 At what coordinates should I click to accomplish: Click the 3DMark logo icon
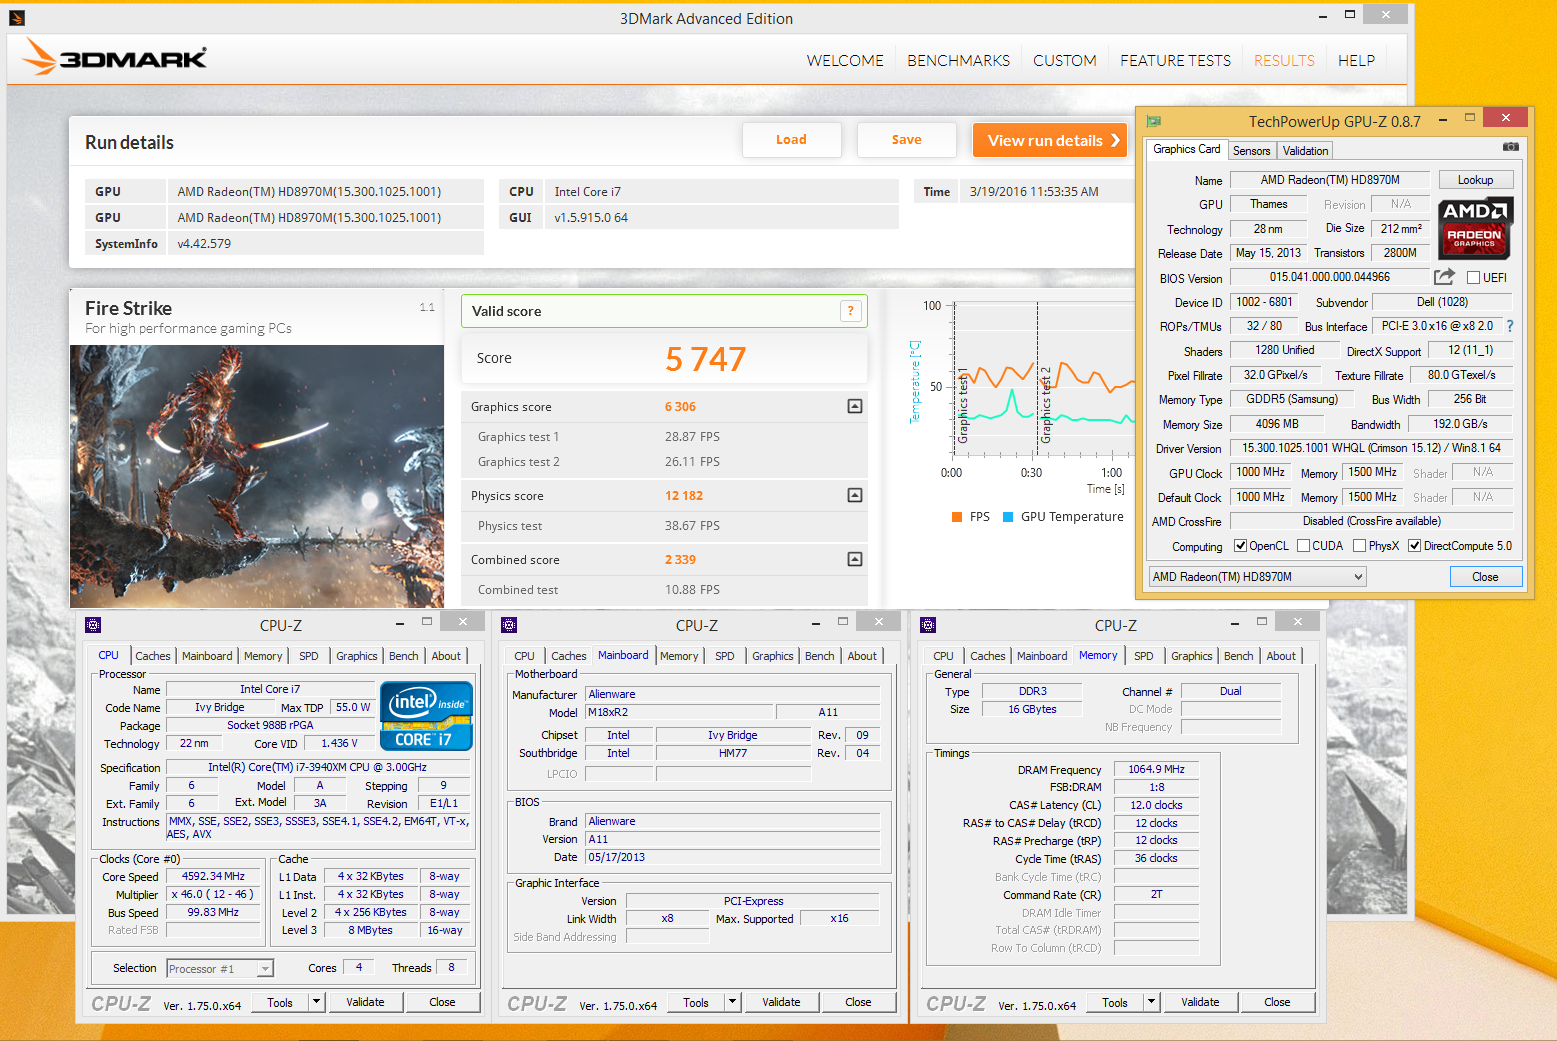[115, 57]
